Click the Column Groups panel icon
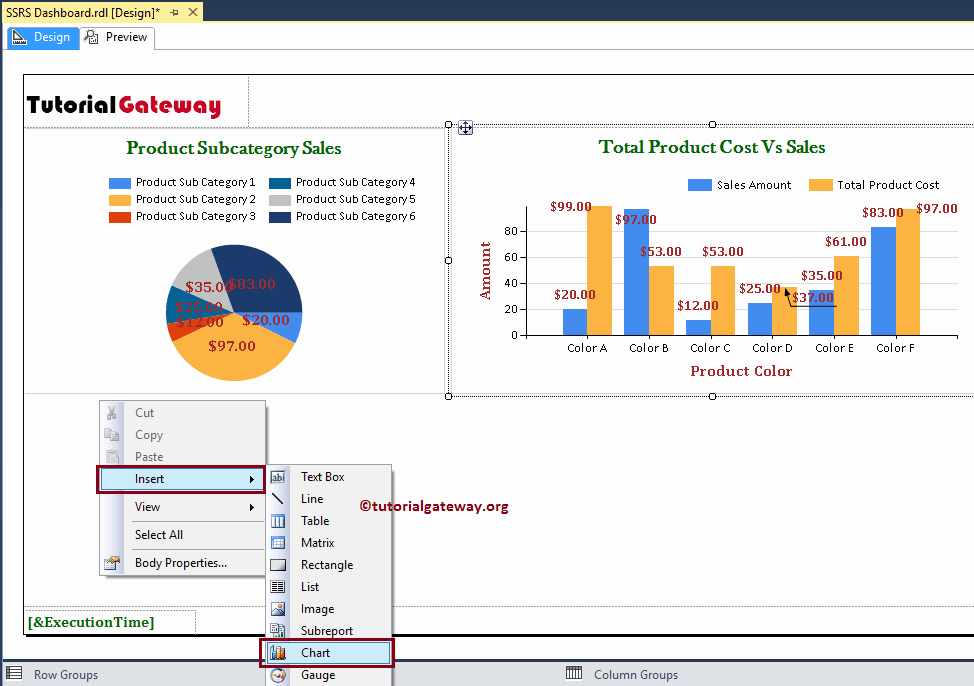 click(x=573, y=674)
